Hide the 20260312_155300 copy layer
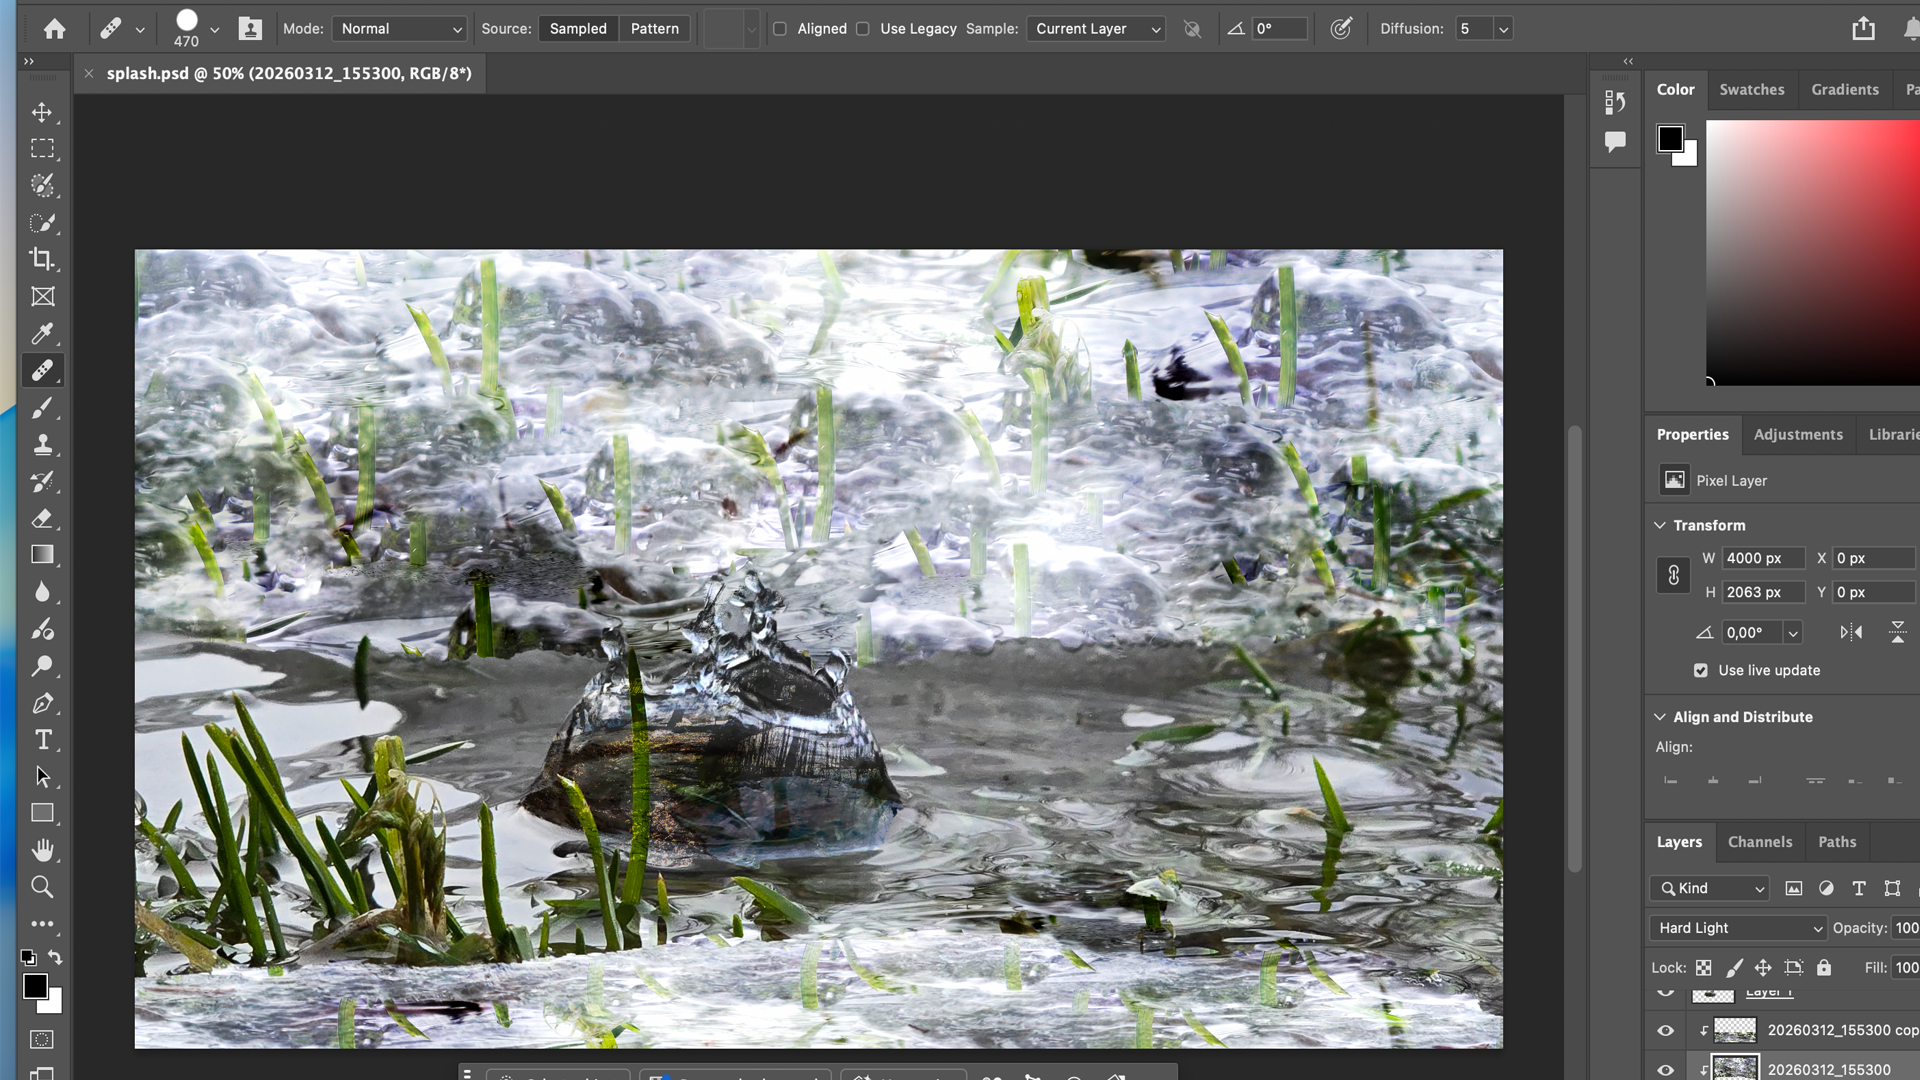1920x1080 pixels. [x=1666, y=1030]
